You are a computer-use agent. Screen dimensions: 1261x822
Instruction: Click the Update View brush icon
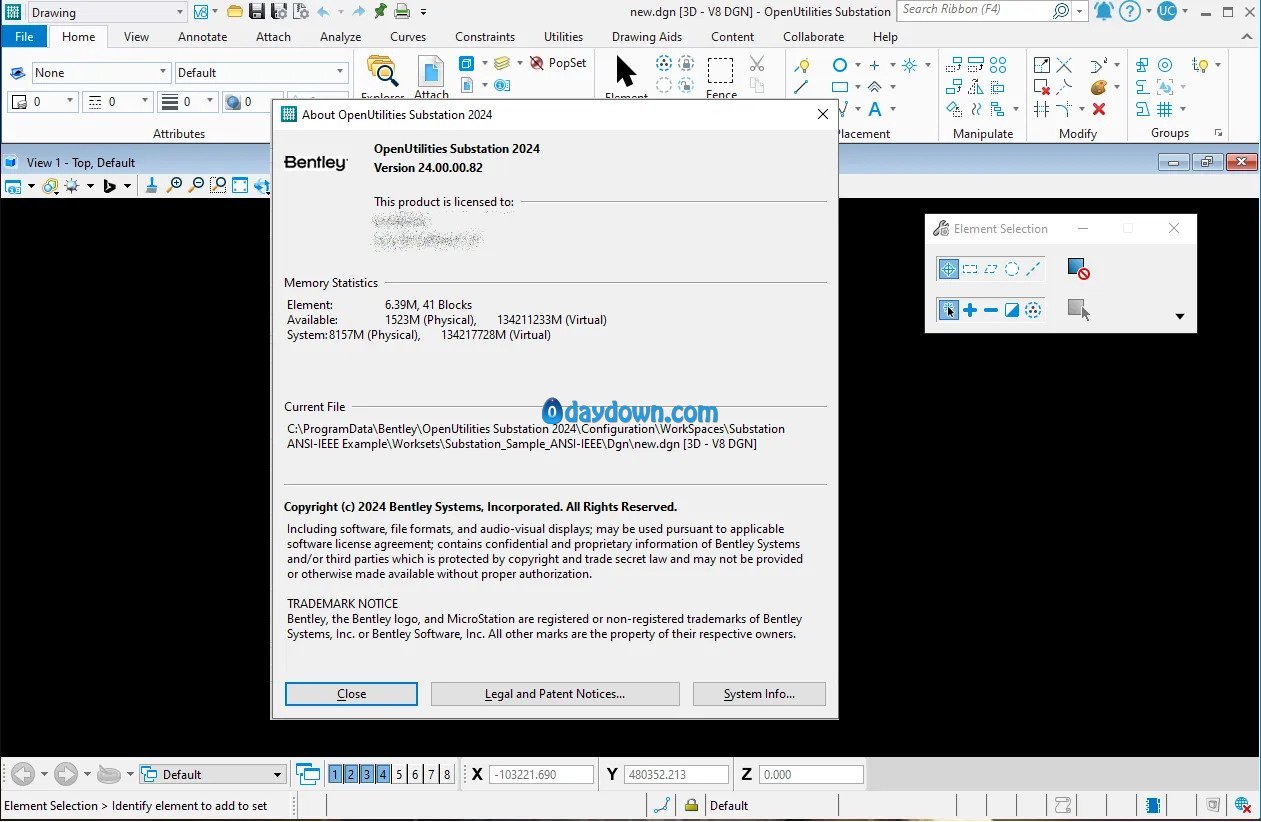tap(152, 185)
